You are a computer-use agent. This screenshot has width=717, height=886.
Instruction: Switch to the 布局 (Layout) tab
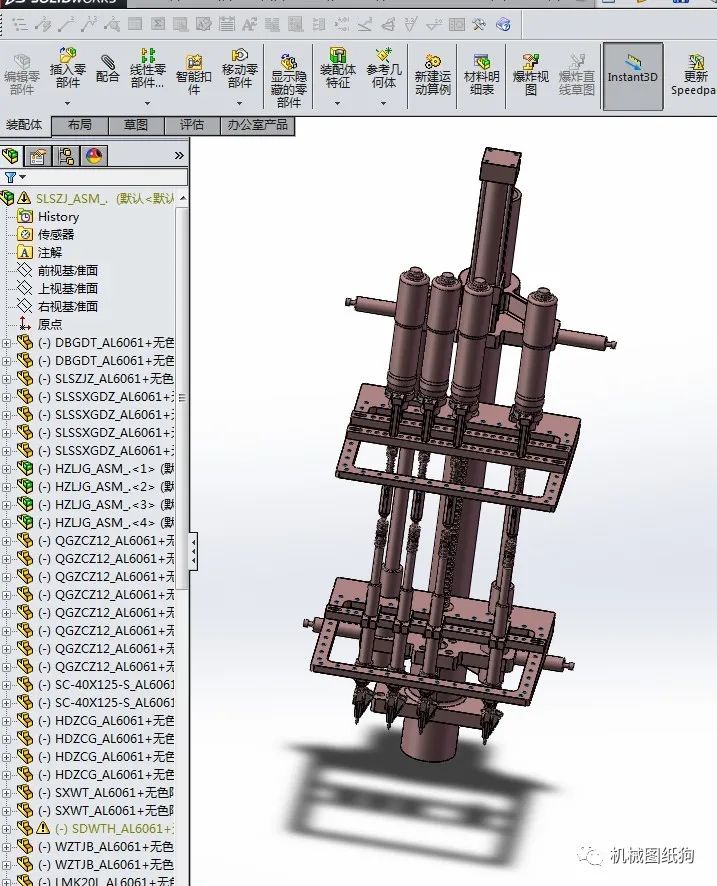tap(79, 125)
